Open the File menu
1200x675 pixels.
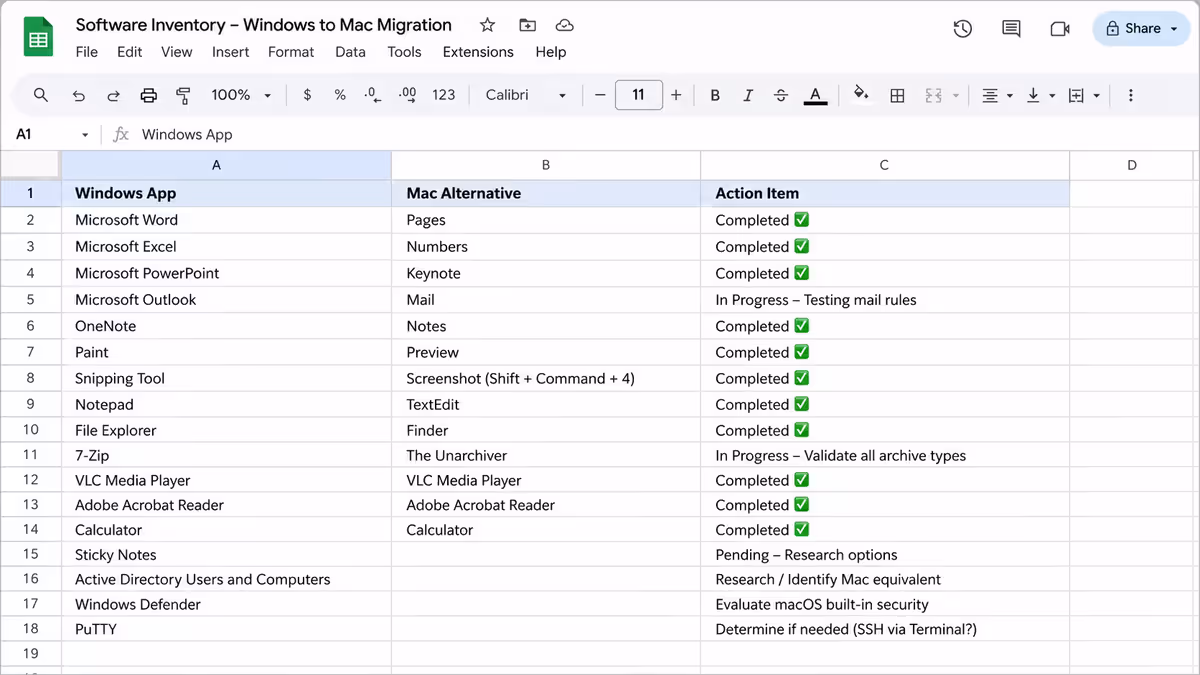pos(87,52)
